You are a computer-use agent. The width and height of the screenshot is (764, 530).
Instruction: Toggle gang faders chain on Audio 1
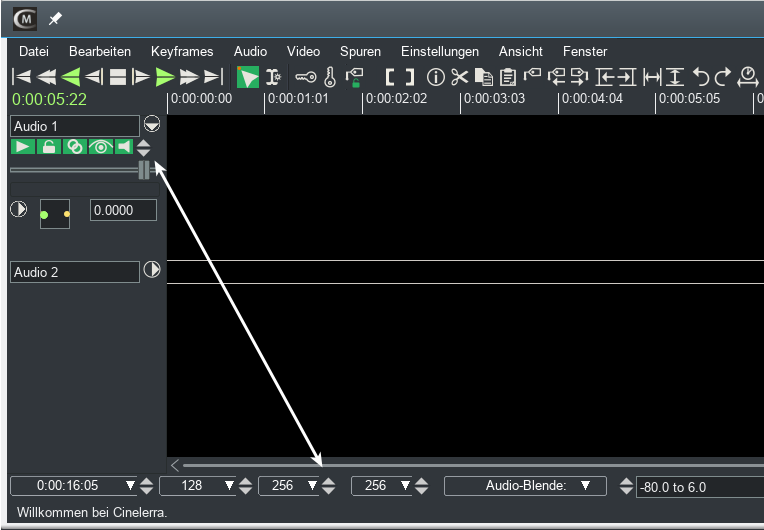click(x=75, y=147)
